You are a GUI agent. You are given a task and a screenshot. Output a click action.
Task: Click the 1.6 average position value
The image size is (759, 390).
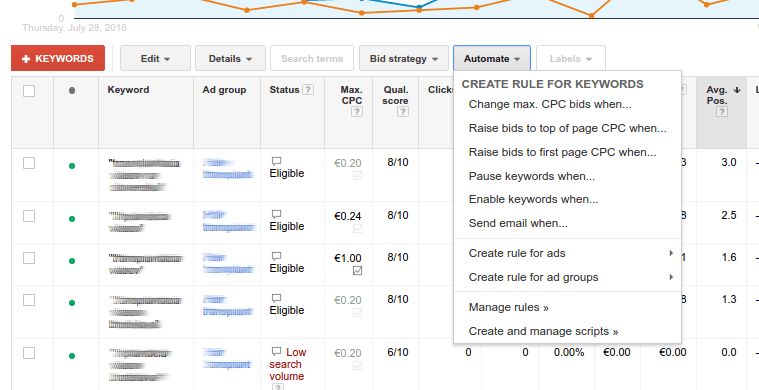coord(729,257)
